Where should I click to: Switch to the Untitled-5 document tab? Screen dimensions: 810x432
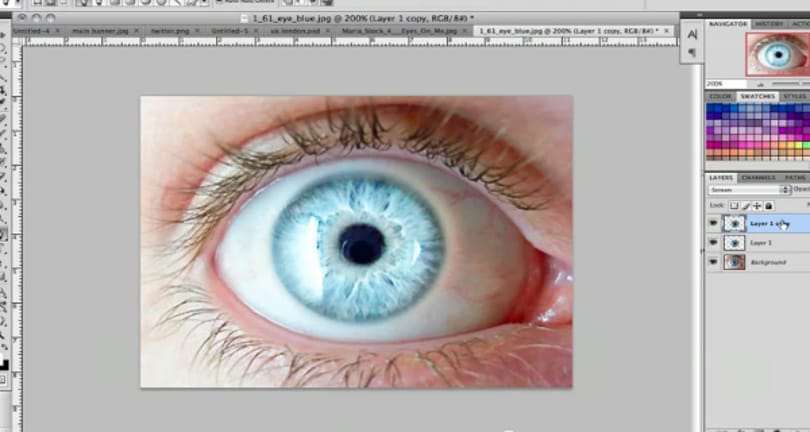tap(229, 31)
